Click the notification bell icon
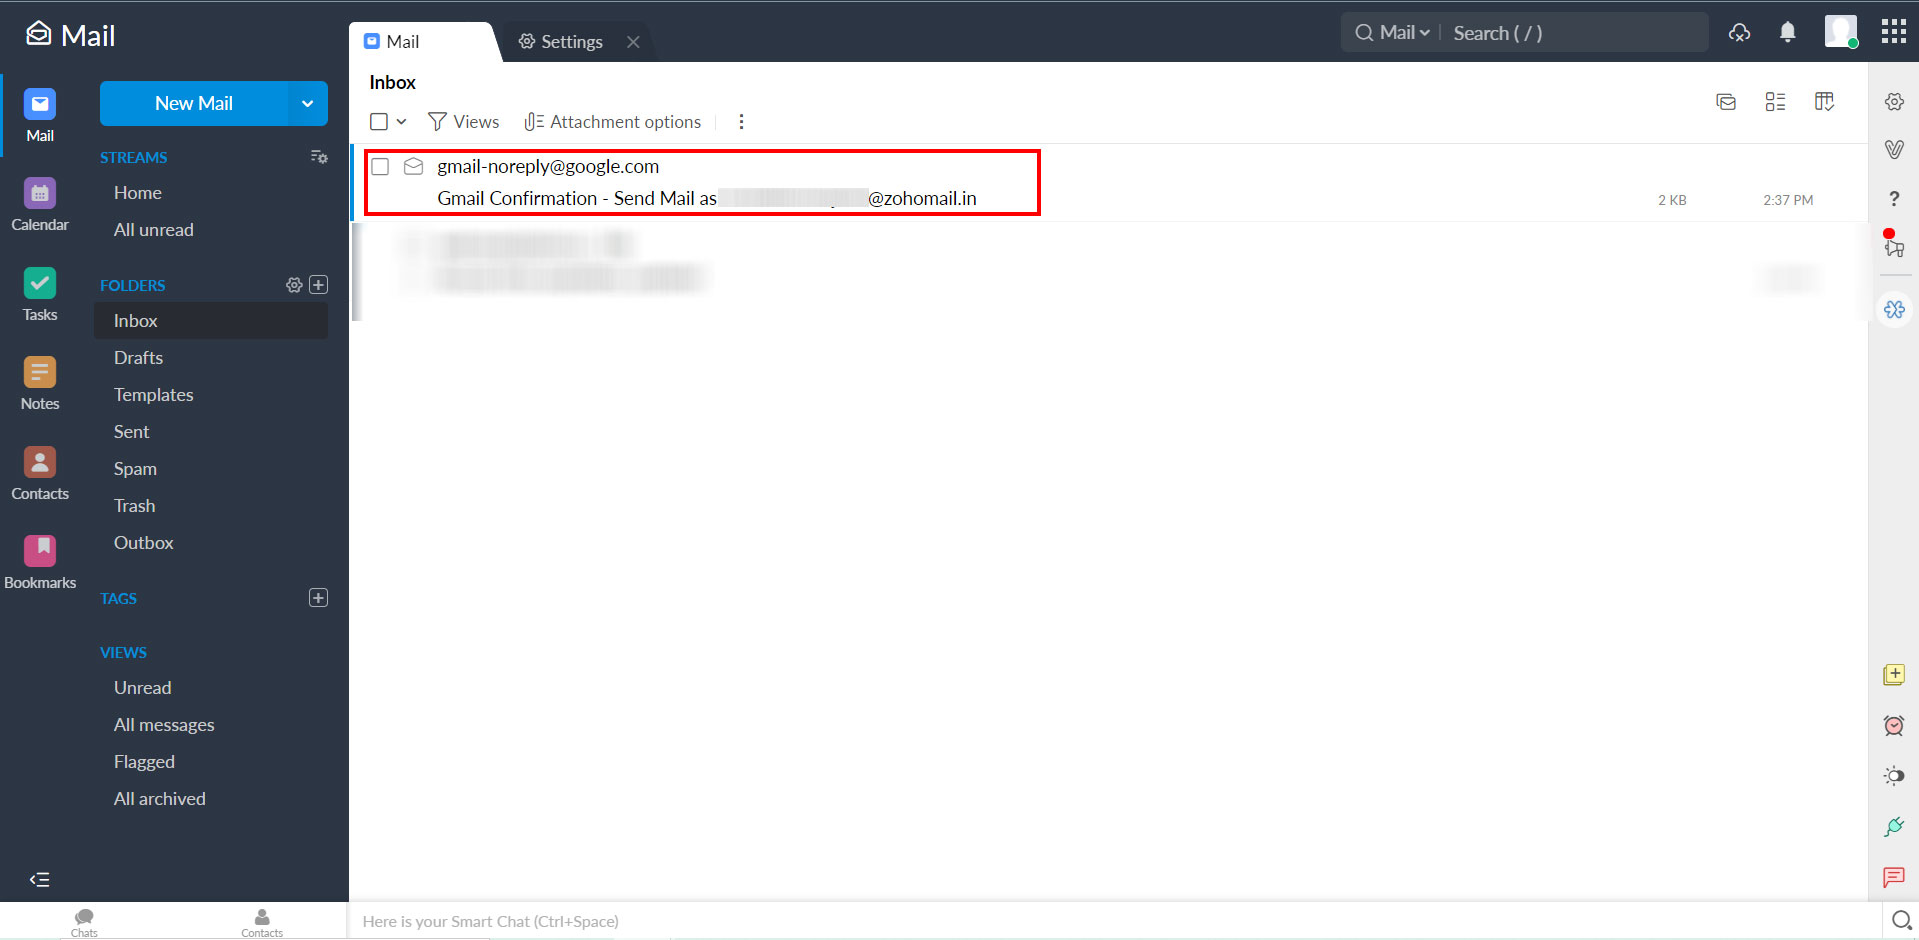The width and height of the screenshot is (1919, 940). (1787, 32)
